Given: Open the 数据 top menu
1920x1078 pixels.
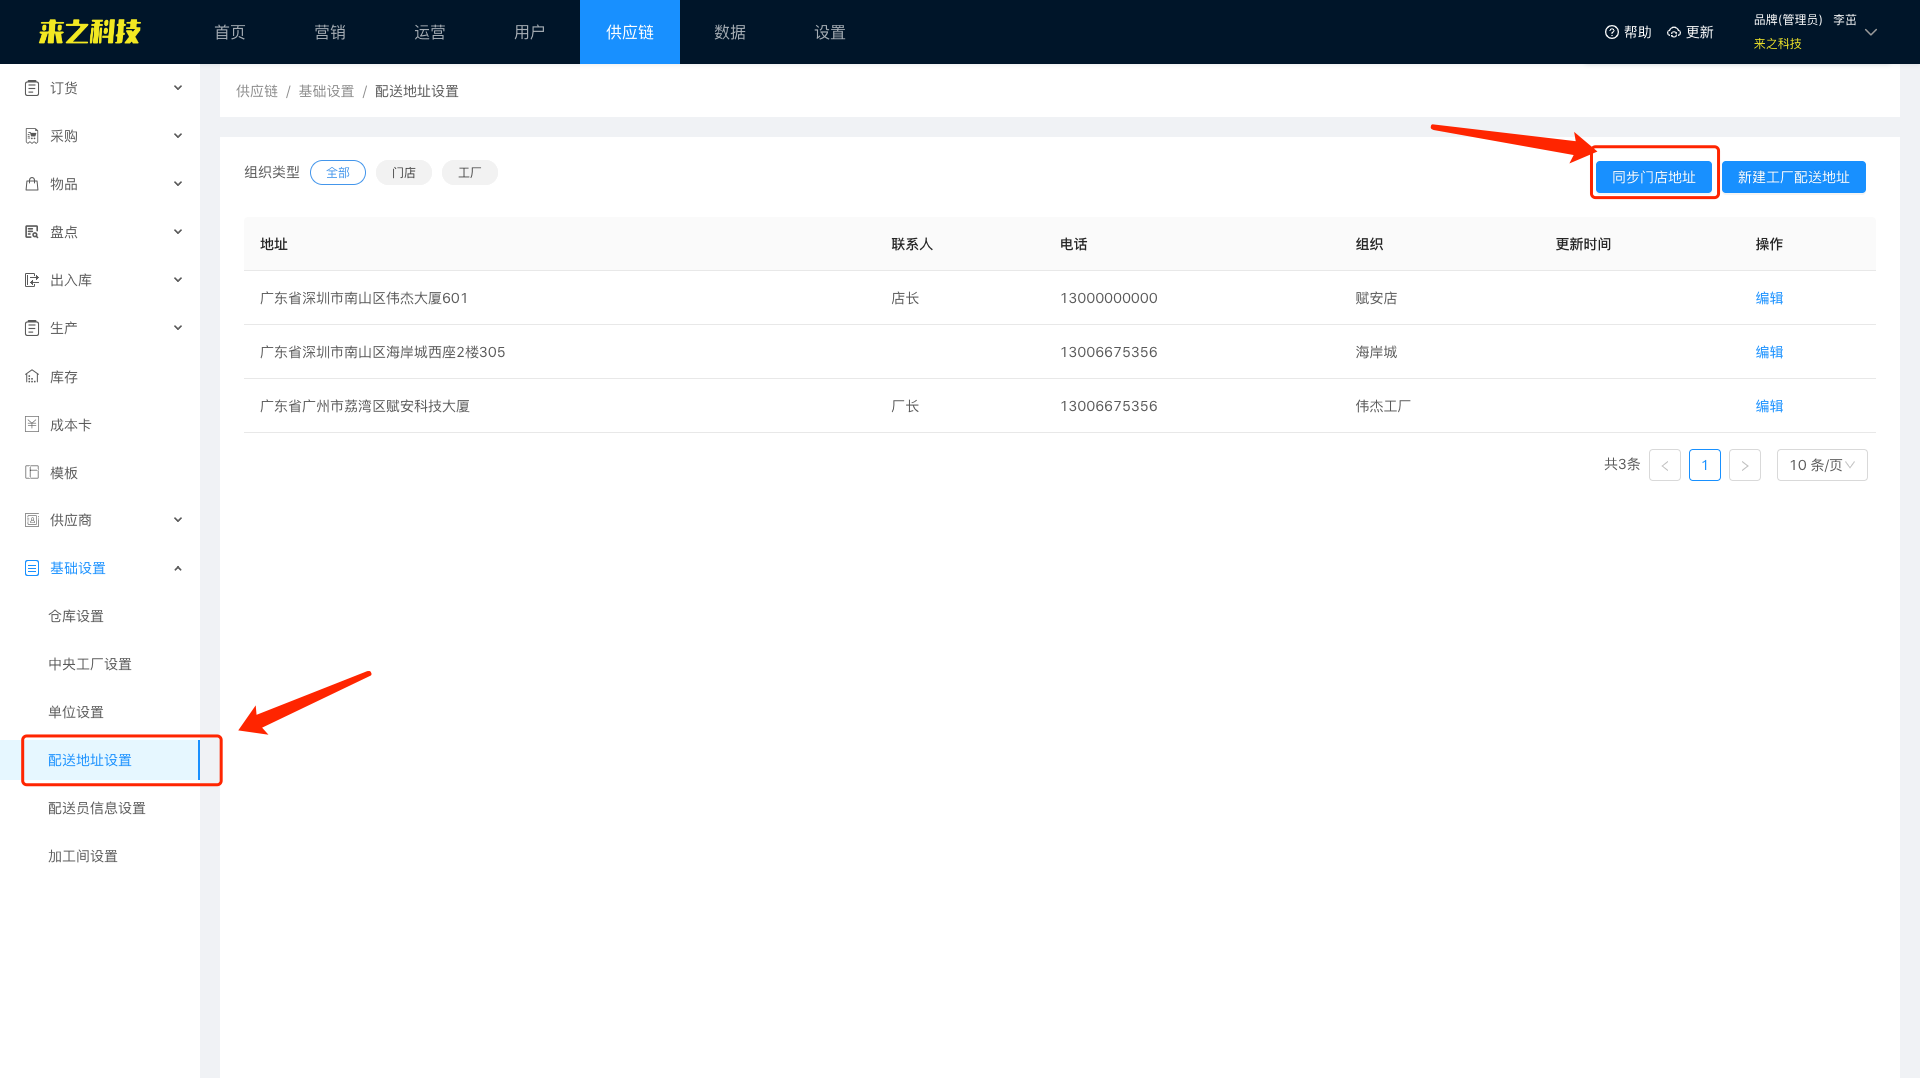Looking at the screenshot, I should coord(730,32).
